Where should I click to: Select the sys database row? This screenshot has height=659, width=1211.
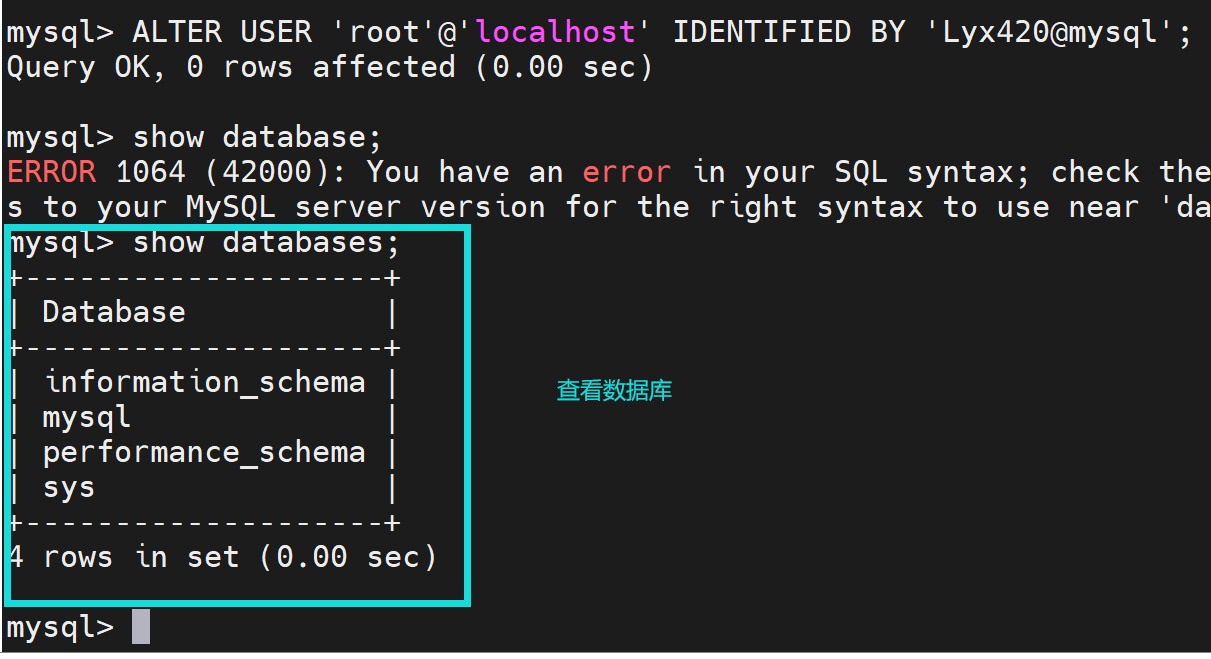coord(68,488)
